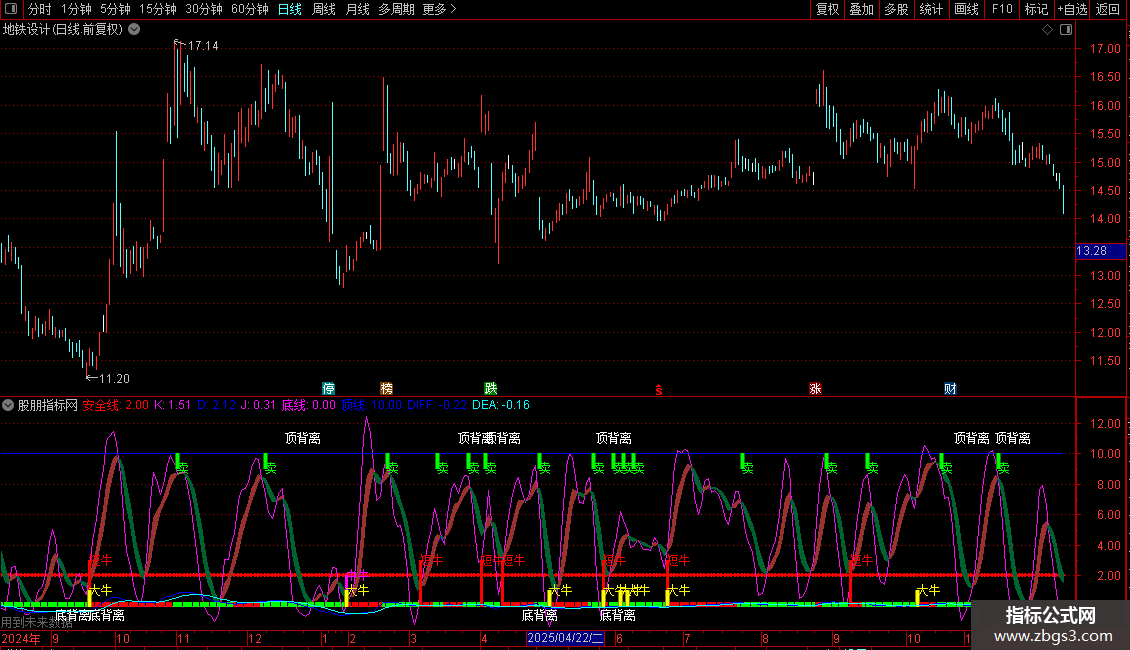1130x650 pixels.
Task: Toggle 复权 price adjustment
Action: coord(827,10)
